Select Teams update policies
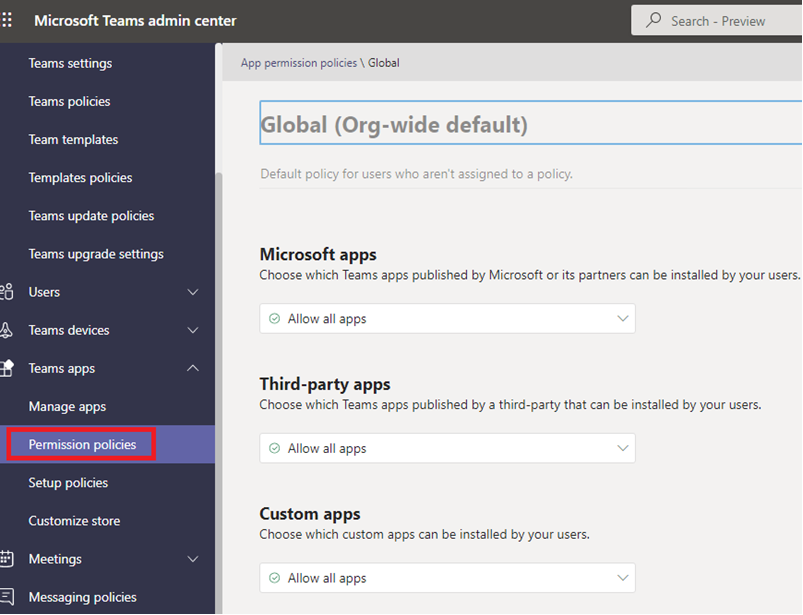 pyautogui.click(x=91, y=216)
